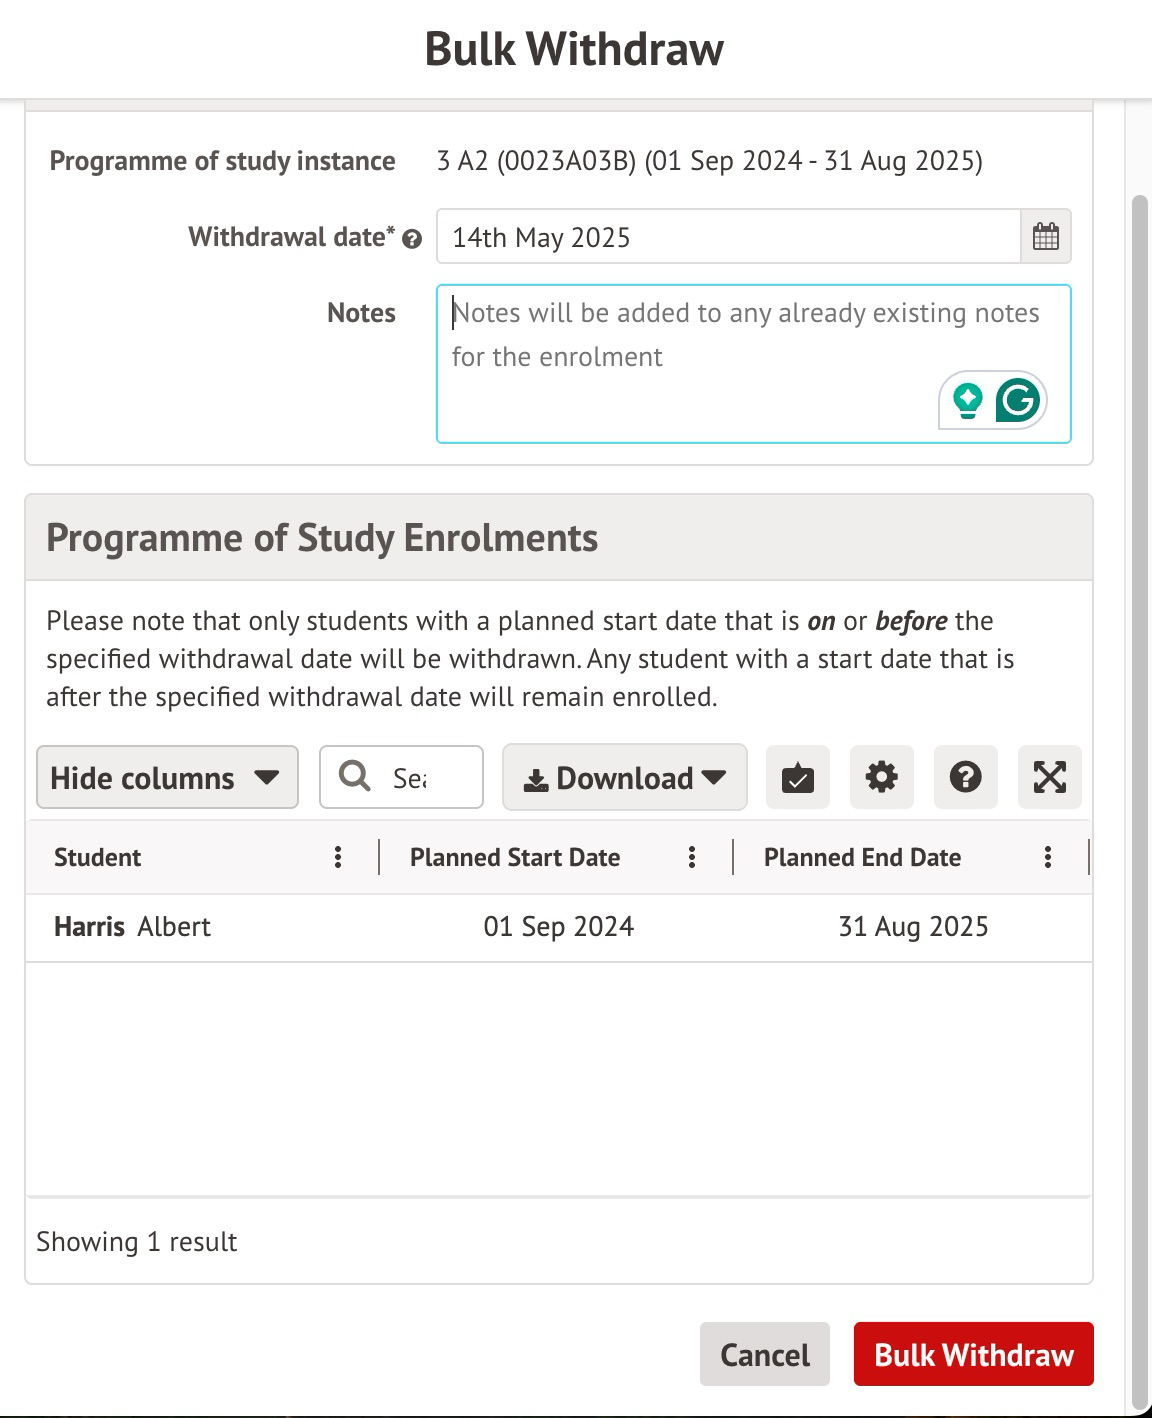This screenshot has width=1152, height=1418.
Task: Click the withdrawal date help icon
Action: pyautogui.click(x=411, y=239)
